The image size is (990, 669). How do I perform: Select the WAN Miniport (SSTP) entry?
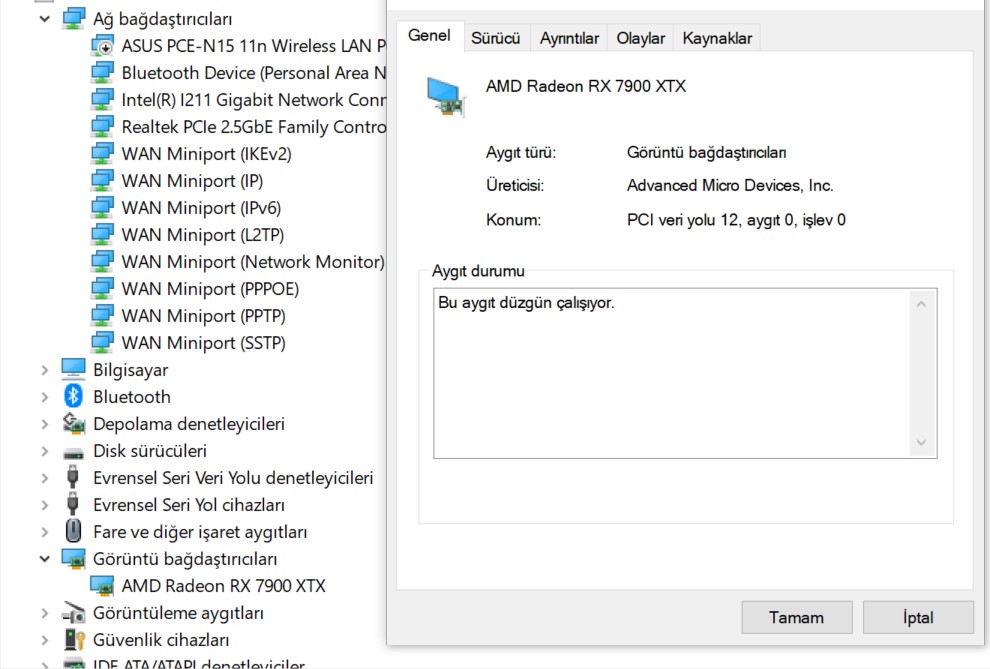pos(203,343)
